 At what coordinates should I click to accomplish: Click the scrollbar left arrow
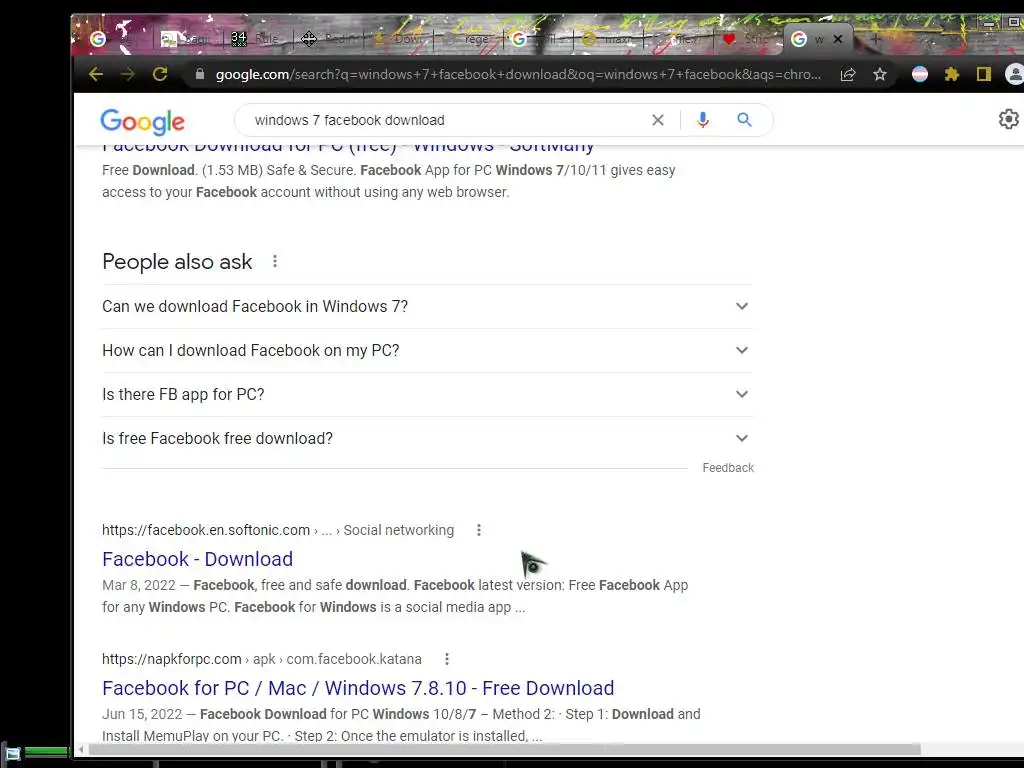(x=81, y=749)
